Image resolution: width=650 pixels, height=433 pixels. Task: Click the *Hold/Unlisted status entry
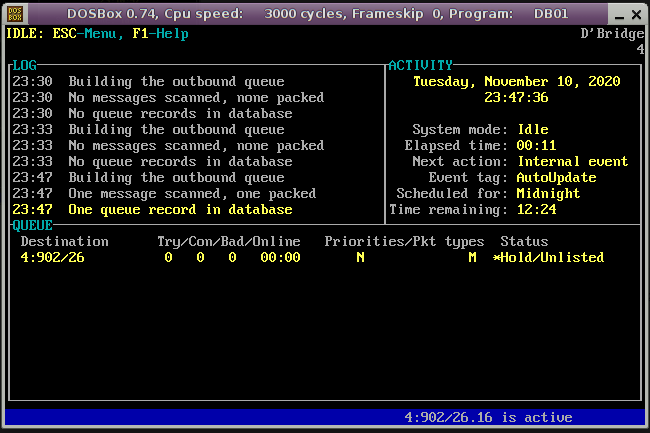548,258
